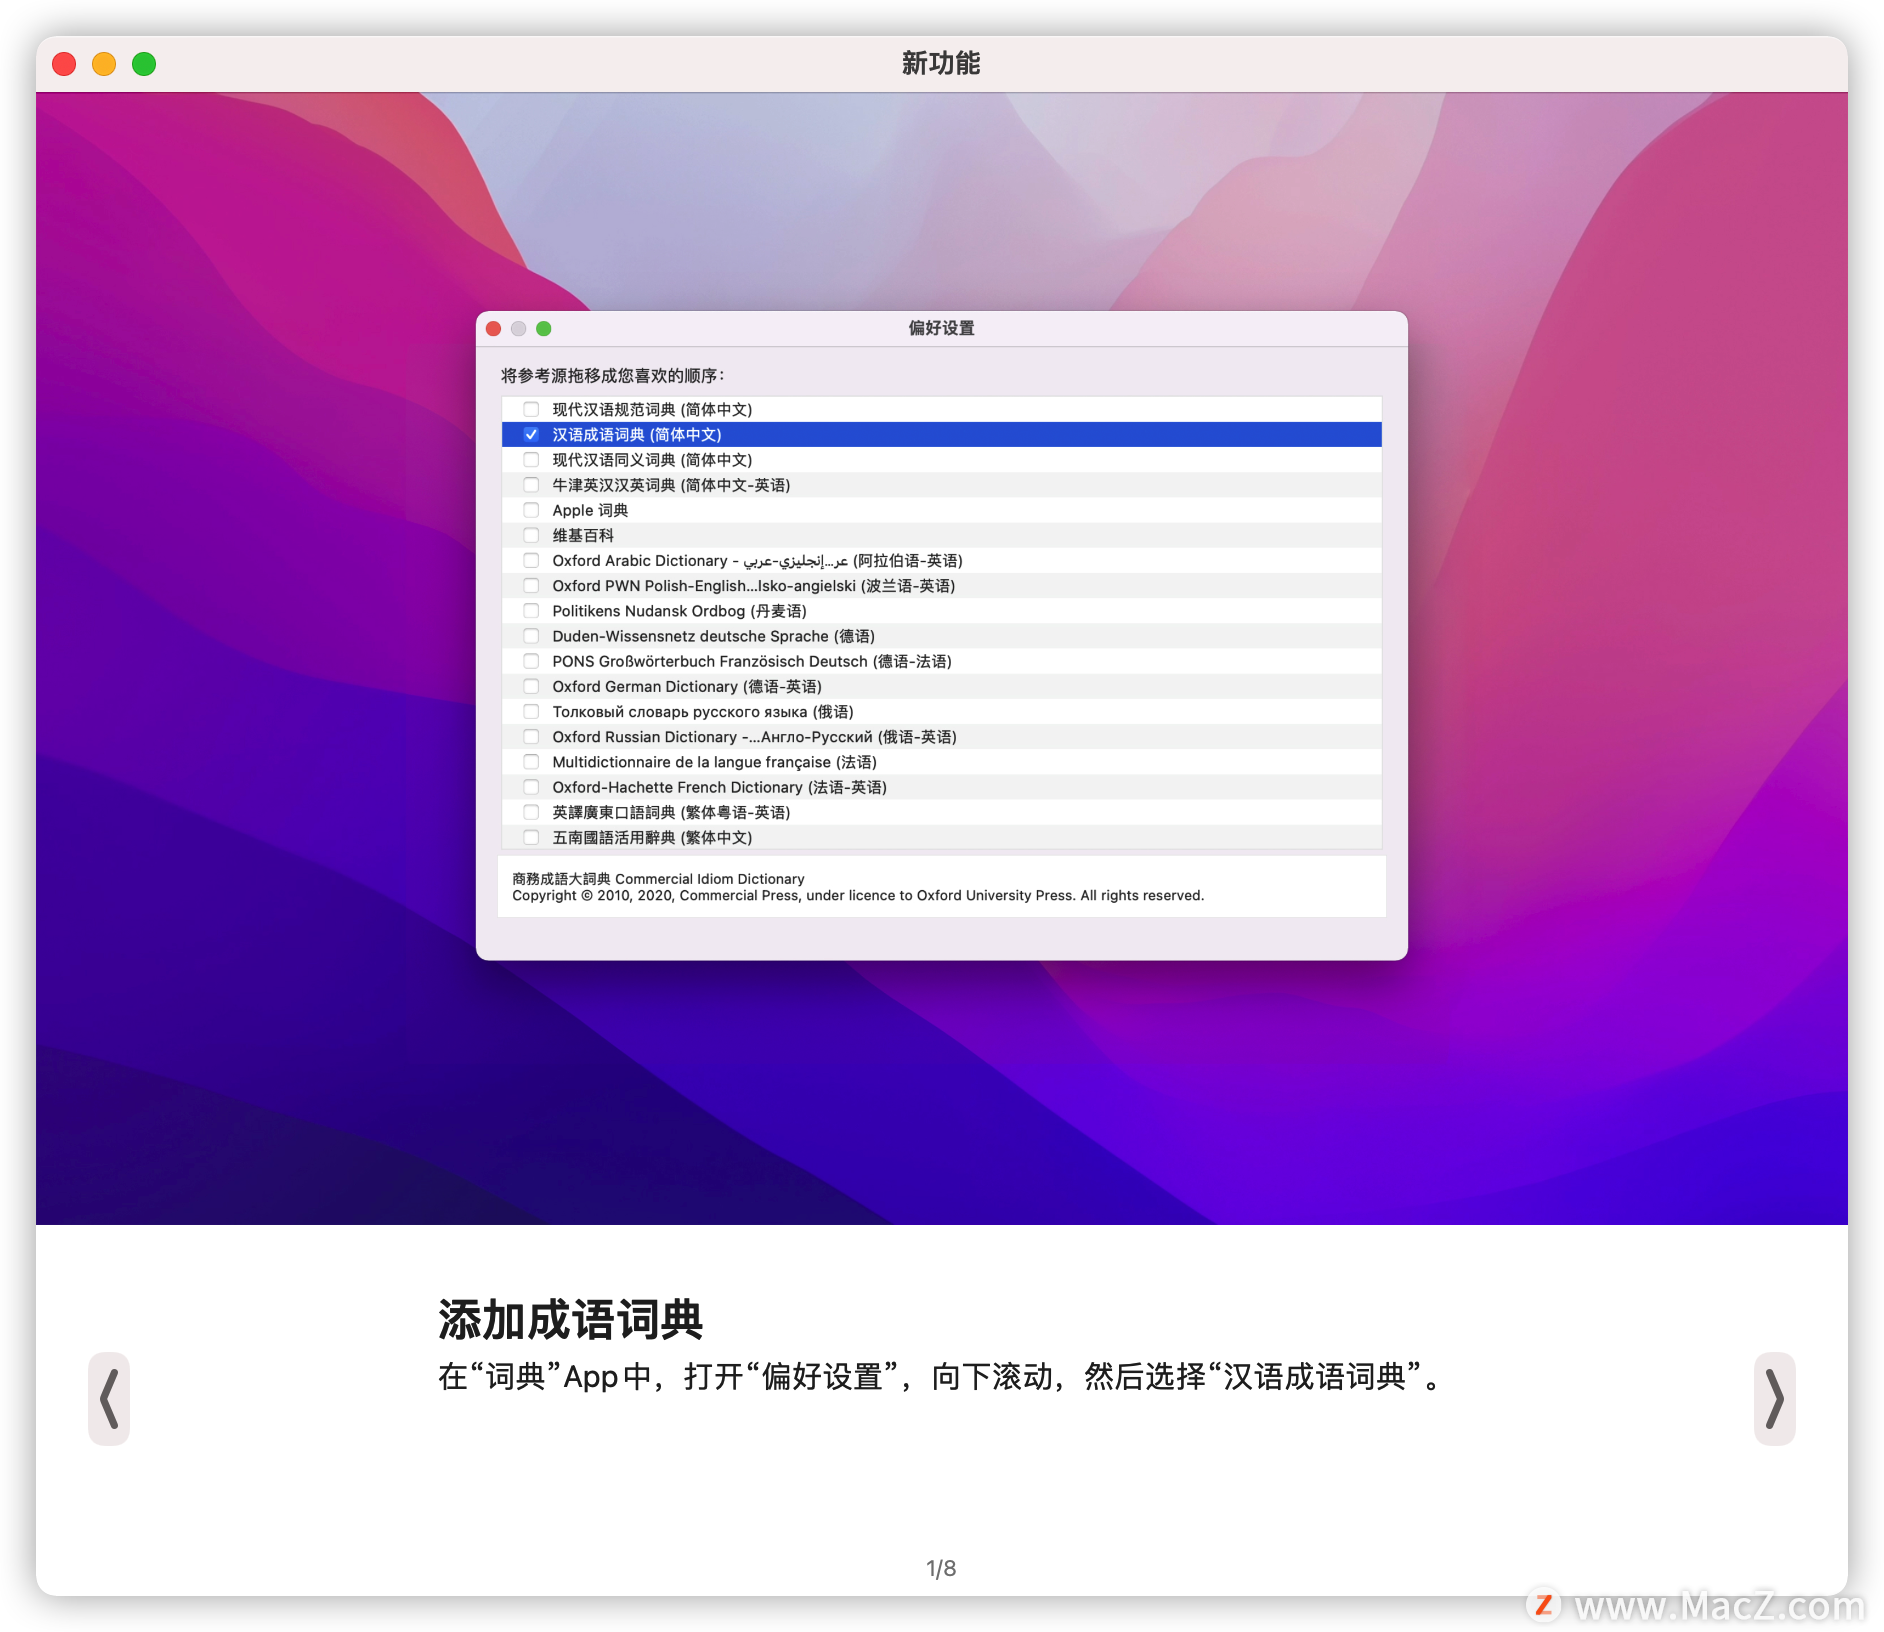Check Multidictionnaire de la langue française box
Screen dimensions: 1884x1632
531,762
